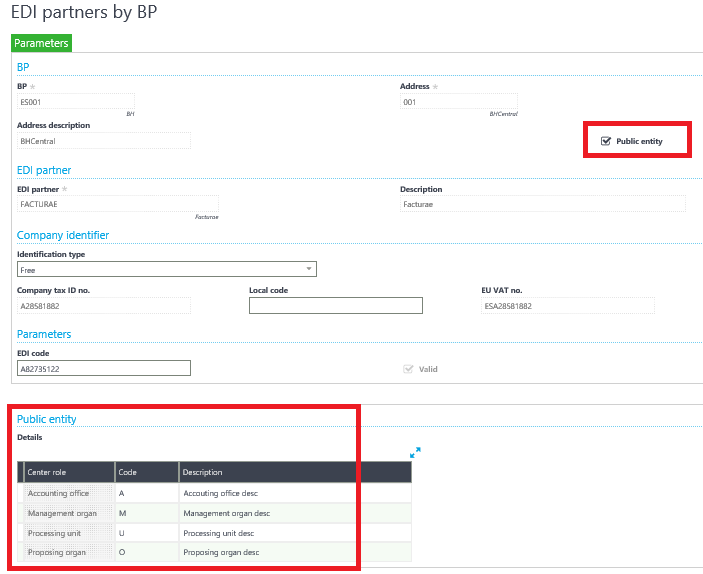Viewport: 703px width, 574px height.
Task: Toggle the Valid checkbox
Action: (x=407, y=369)
